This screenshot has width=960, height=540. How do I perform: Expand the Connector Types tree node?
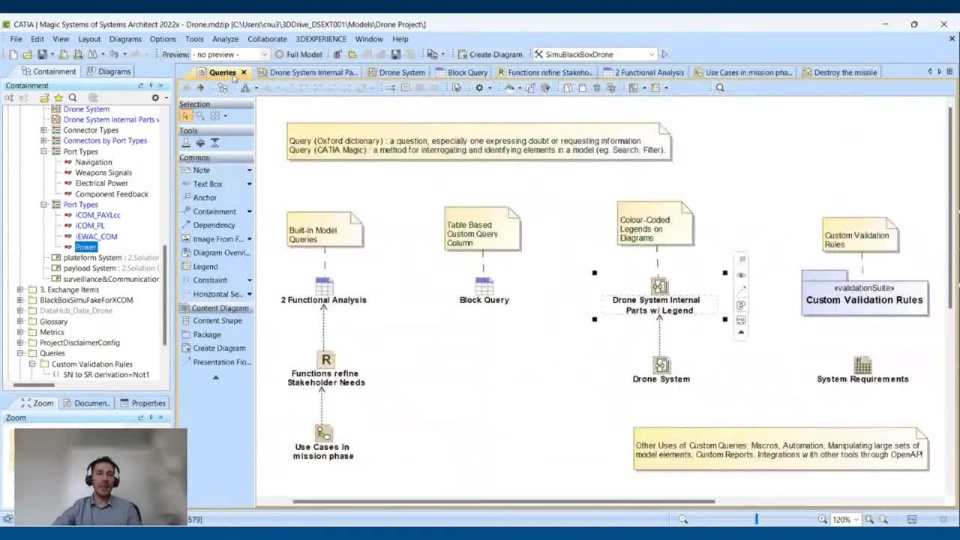point(44,130)
